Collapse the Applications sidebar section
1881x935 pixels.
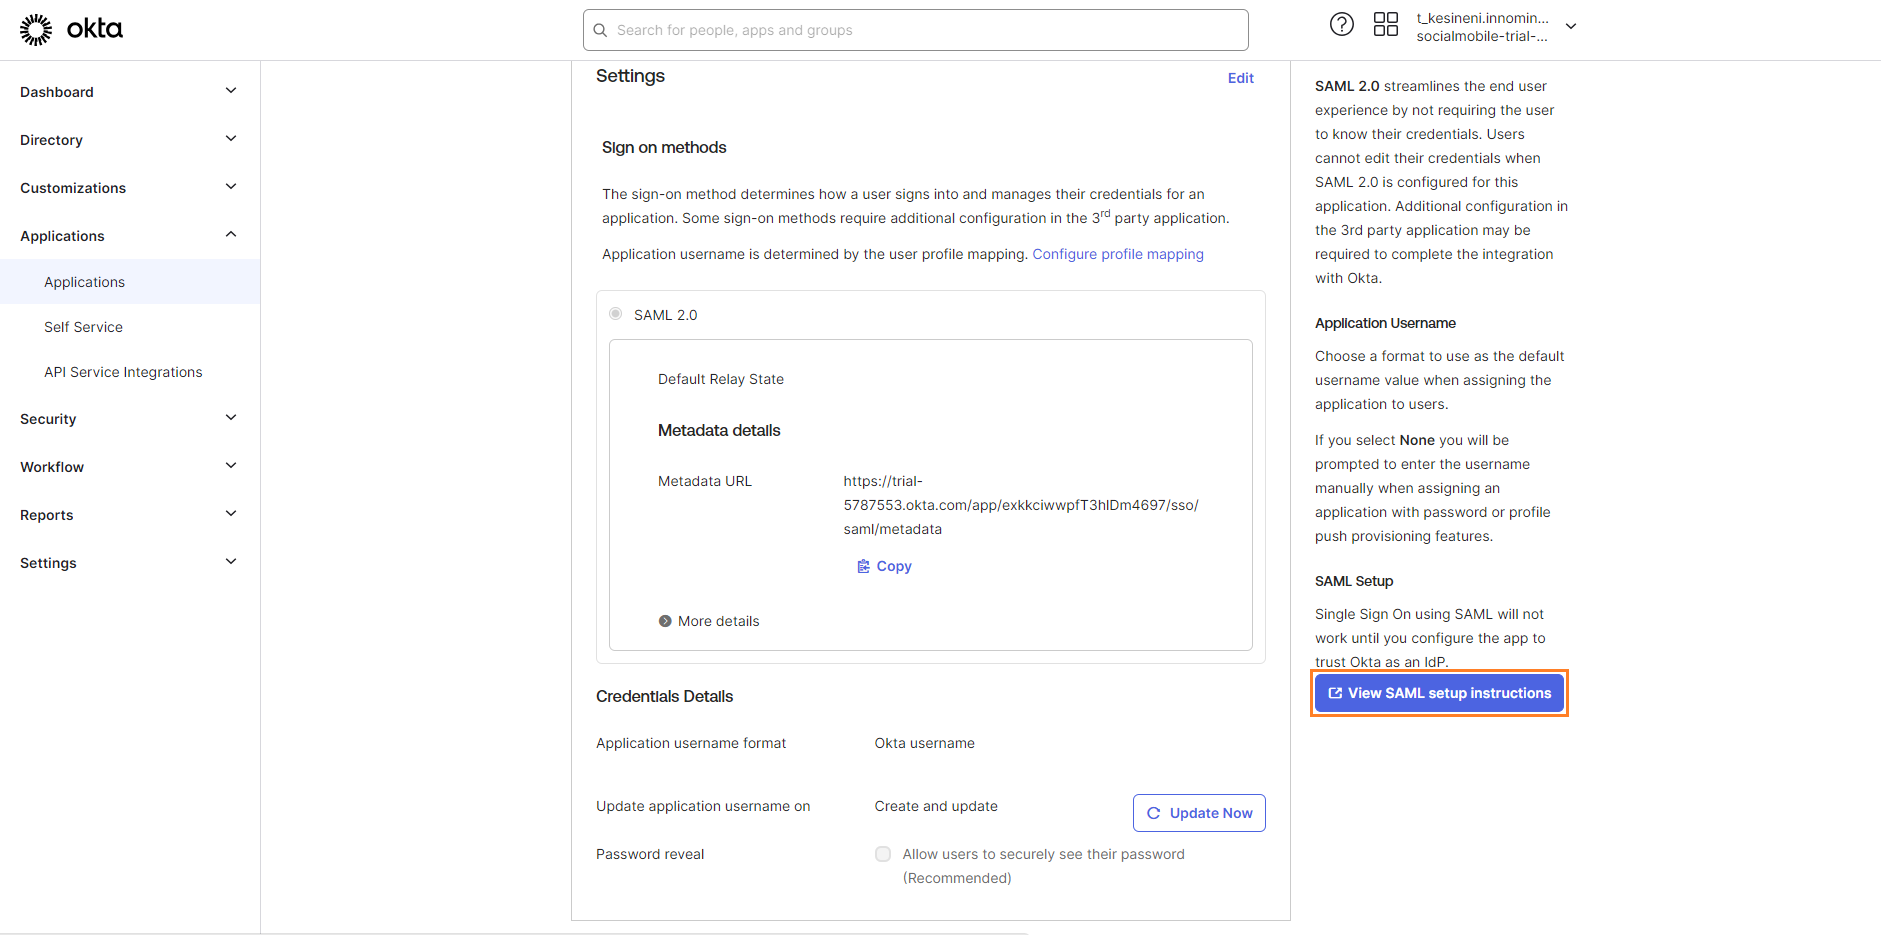point(230,234)
